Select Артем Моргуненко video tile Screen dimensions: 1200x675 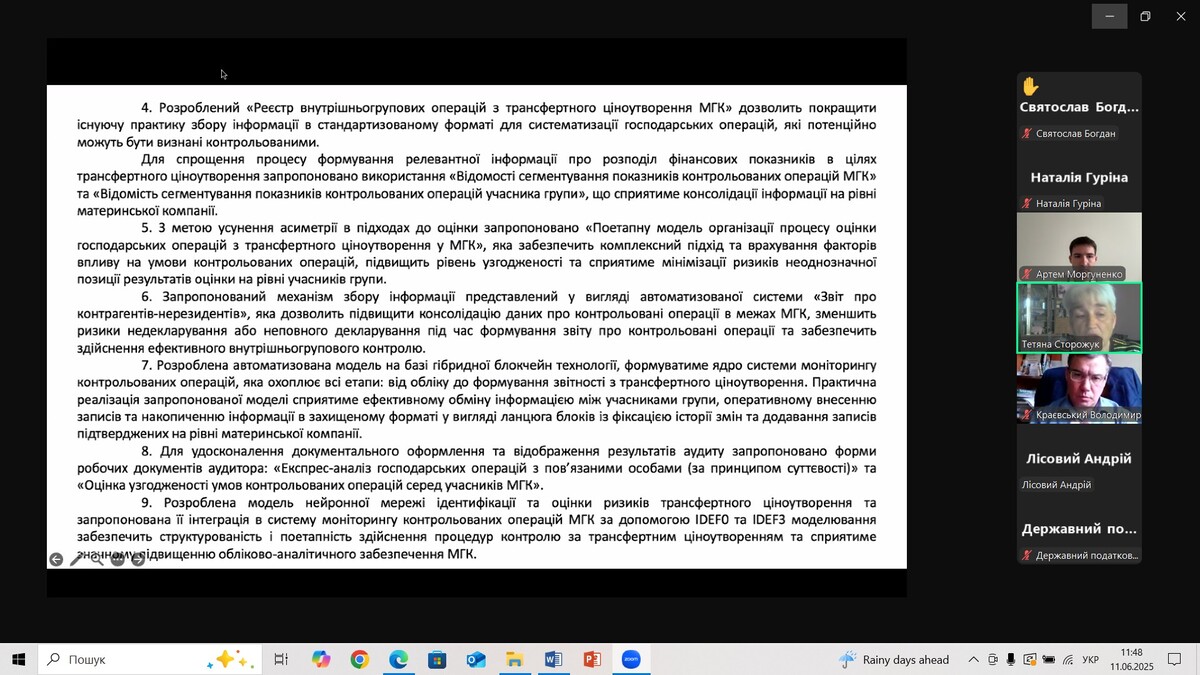(x=1079, y=247)
